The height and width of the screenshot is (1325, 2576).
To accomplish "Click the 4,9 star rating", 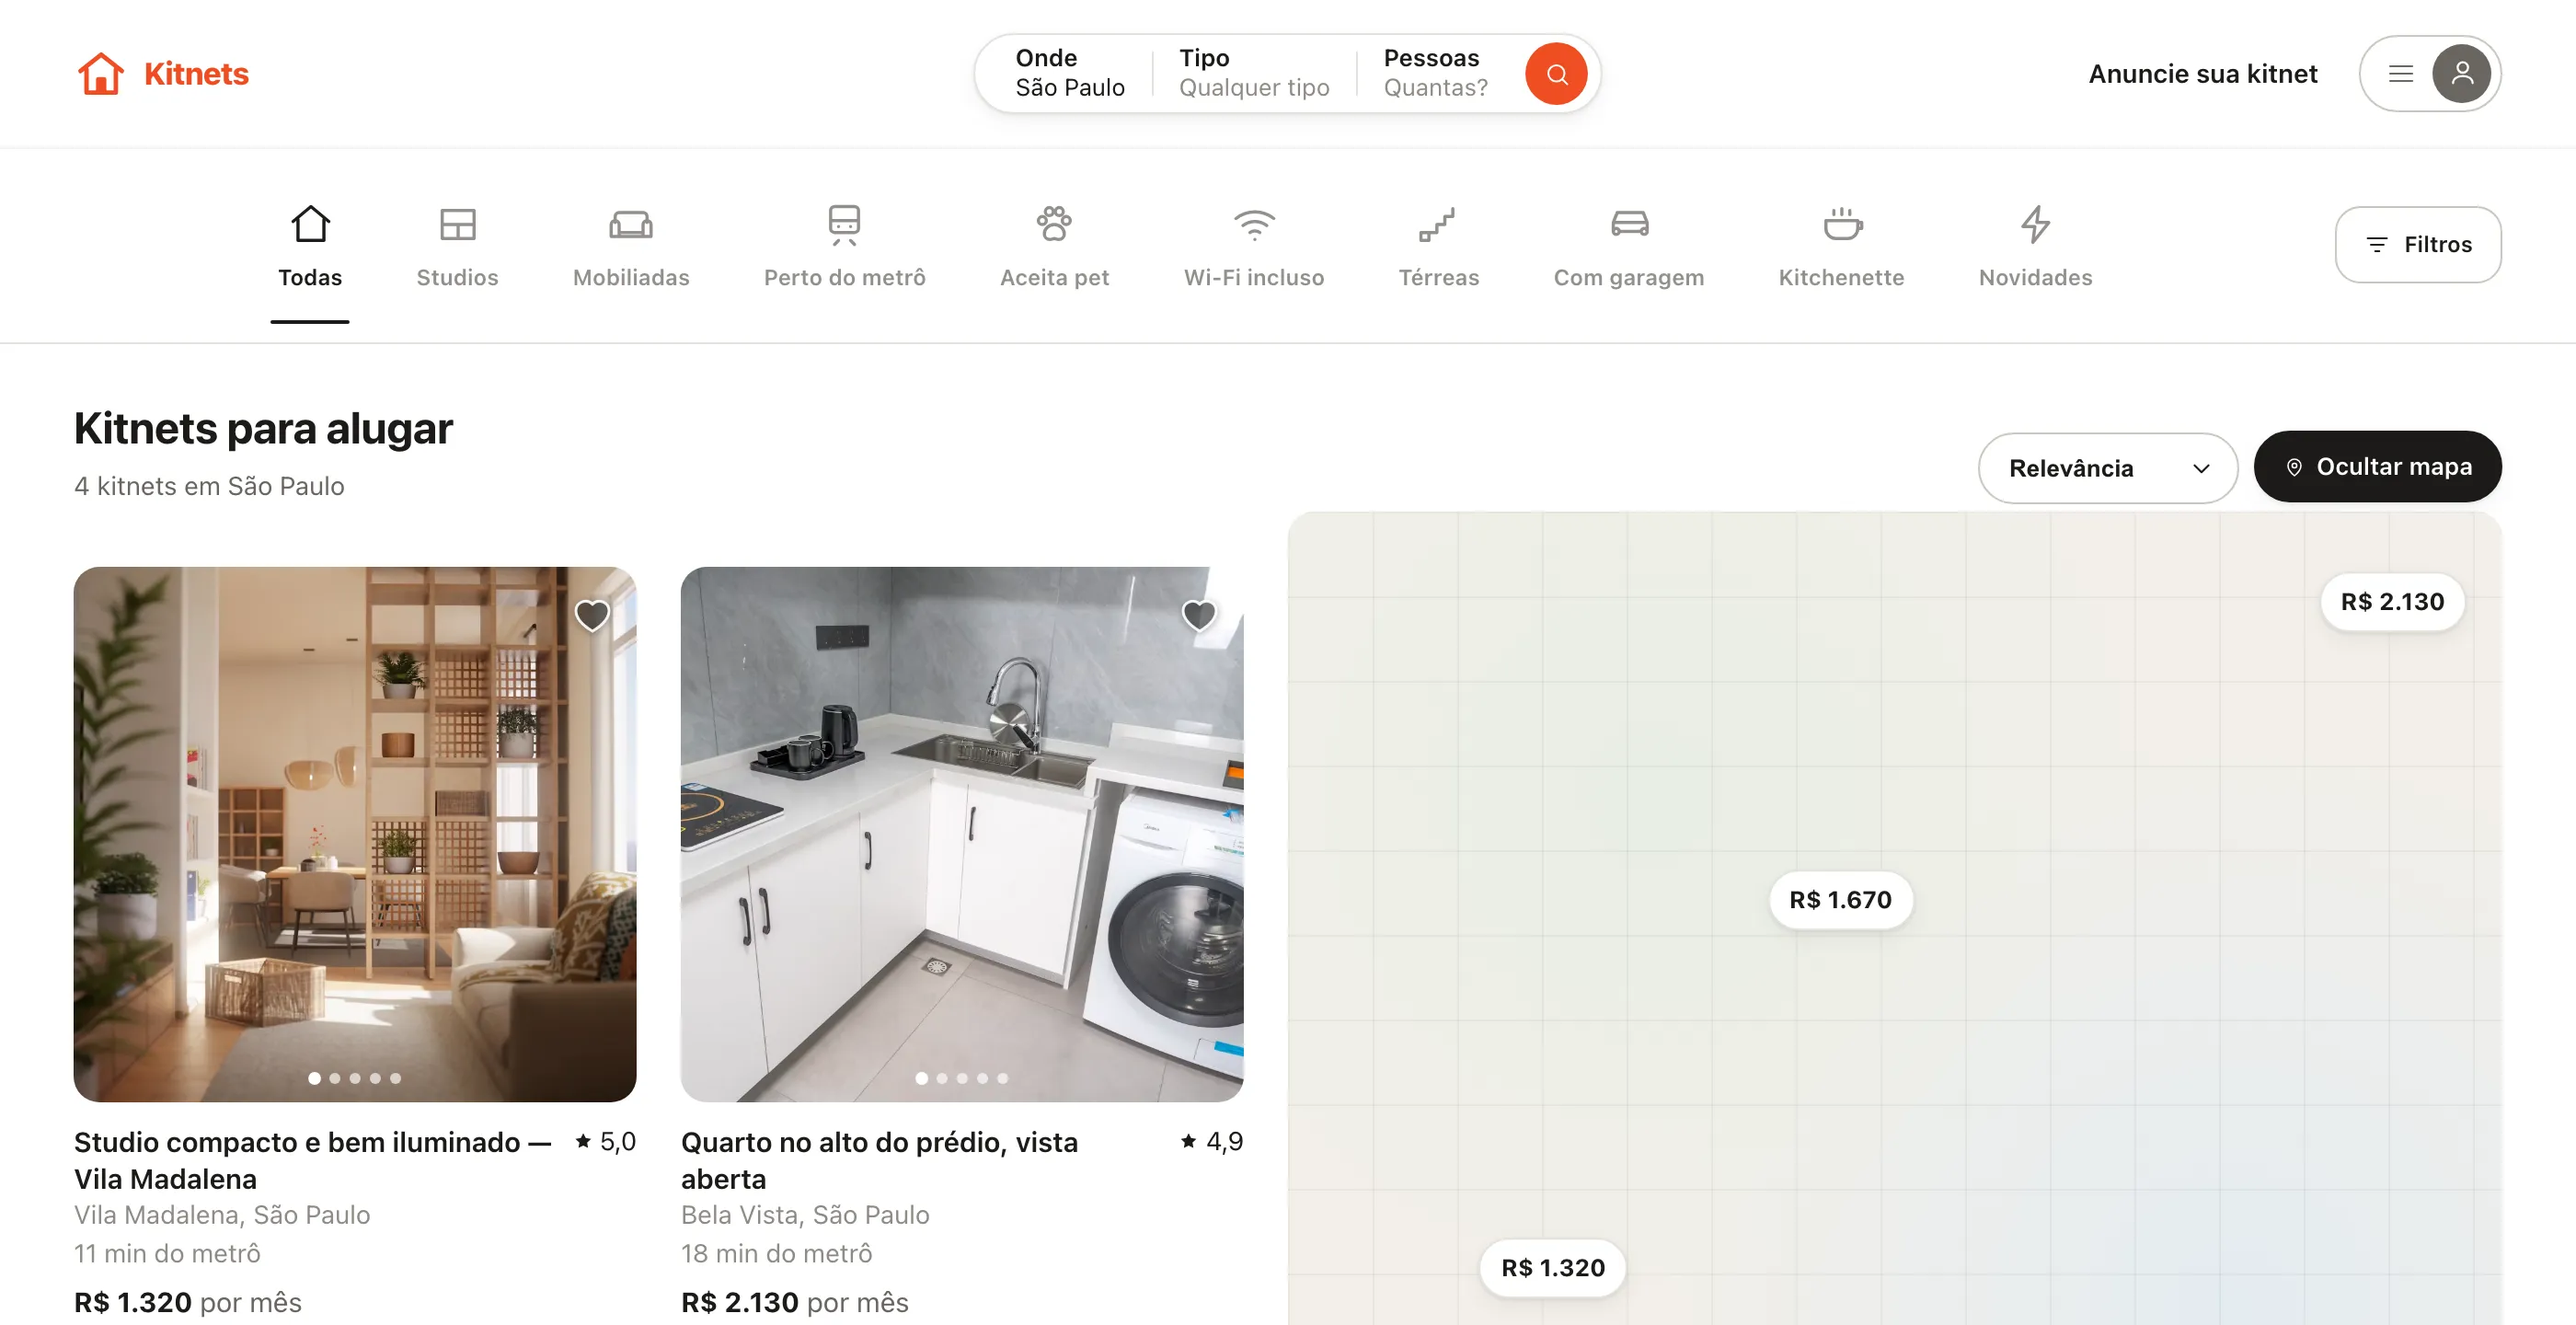I will tap(1211, 1141).
